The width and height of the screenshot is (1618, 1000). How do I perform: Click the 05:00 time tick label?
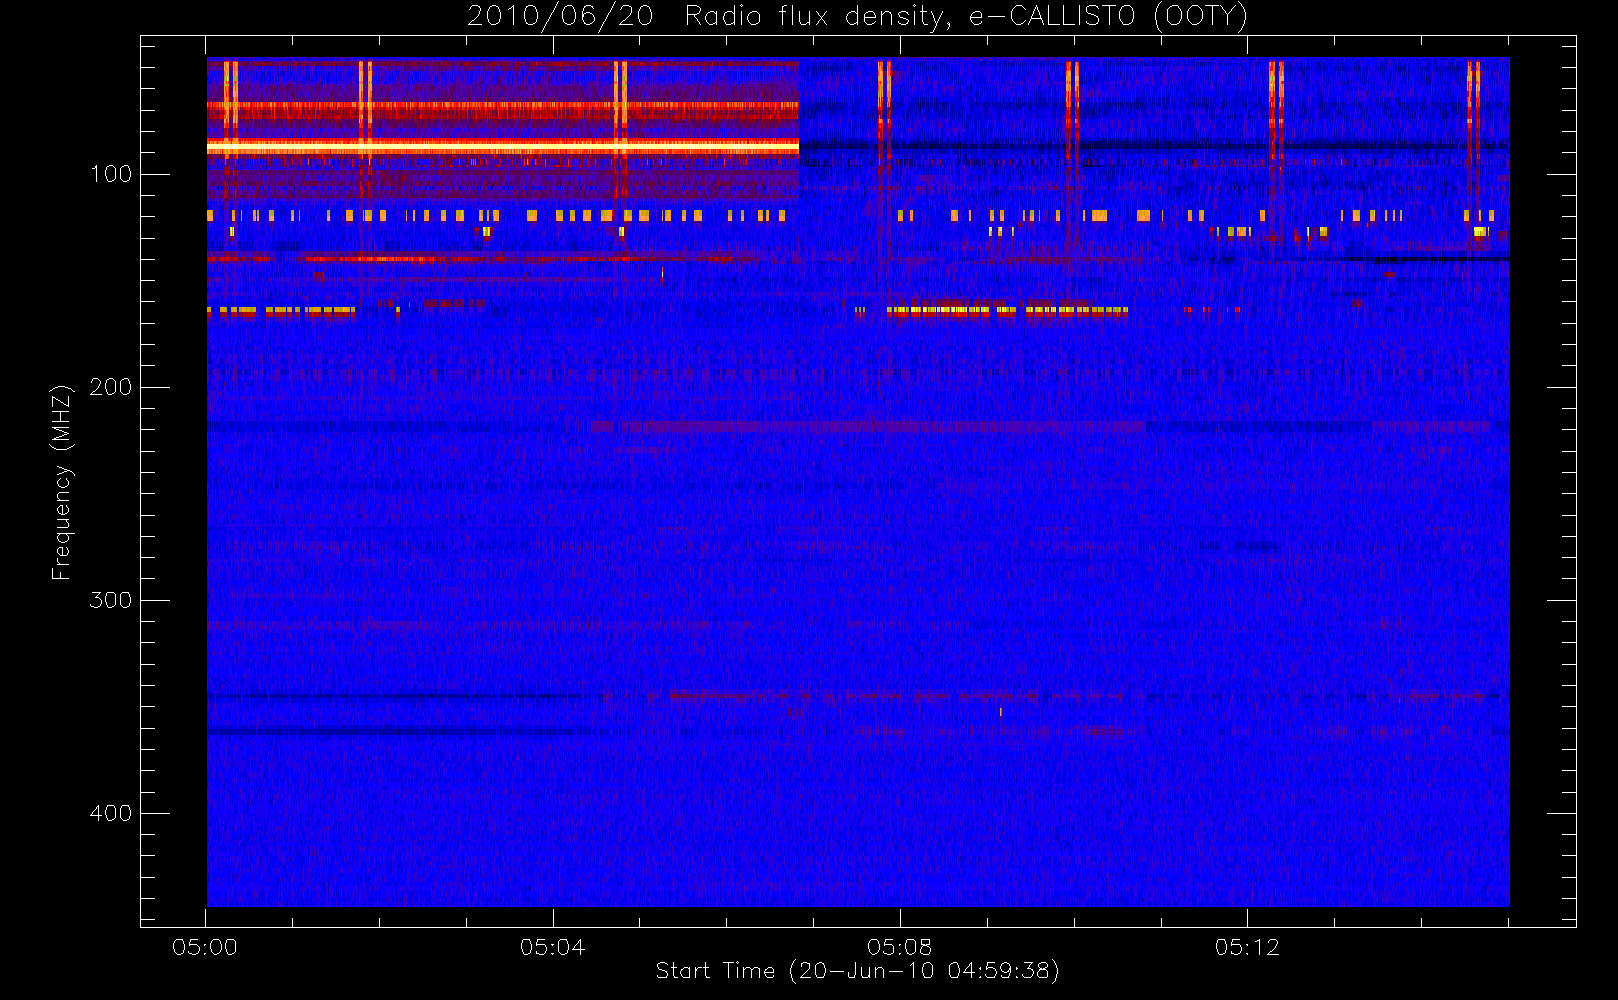(x=205, y=947)
